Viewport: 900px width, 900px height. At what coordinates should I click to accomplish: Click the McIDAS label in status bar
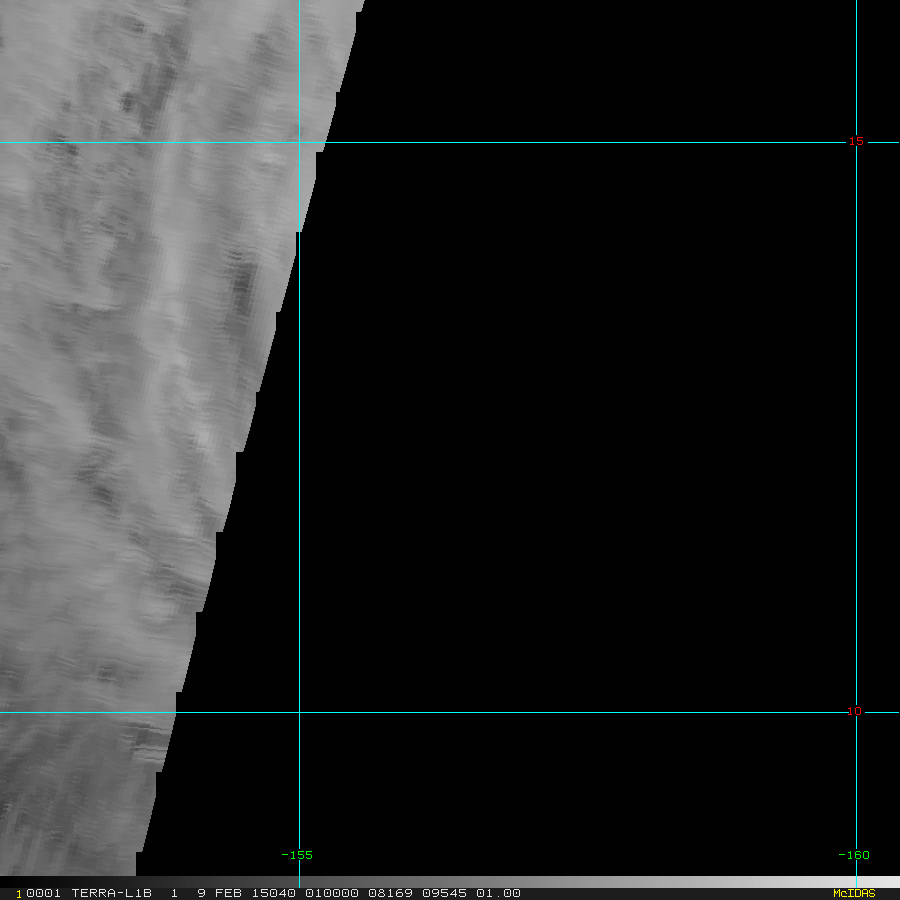853,893
